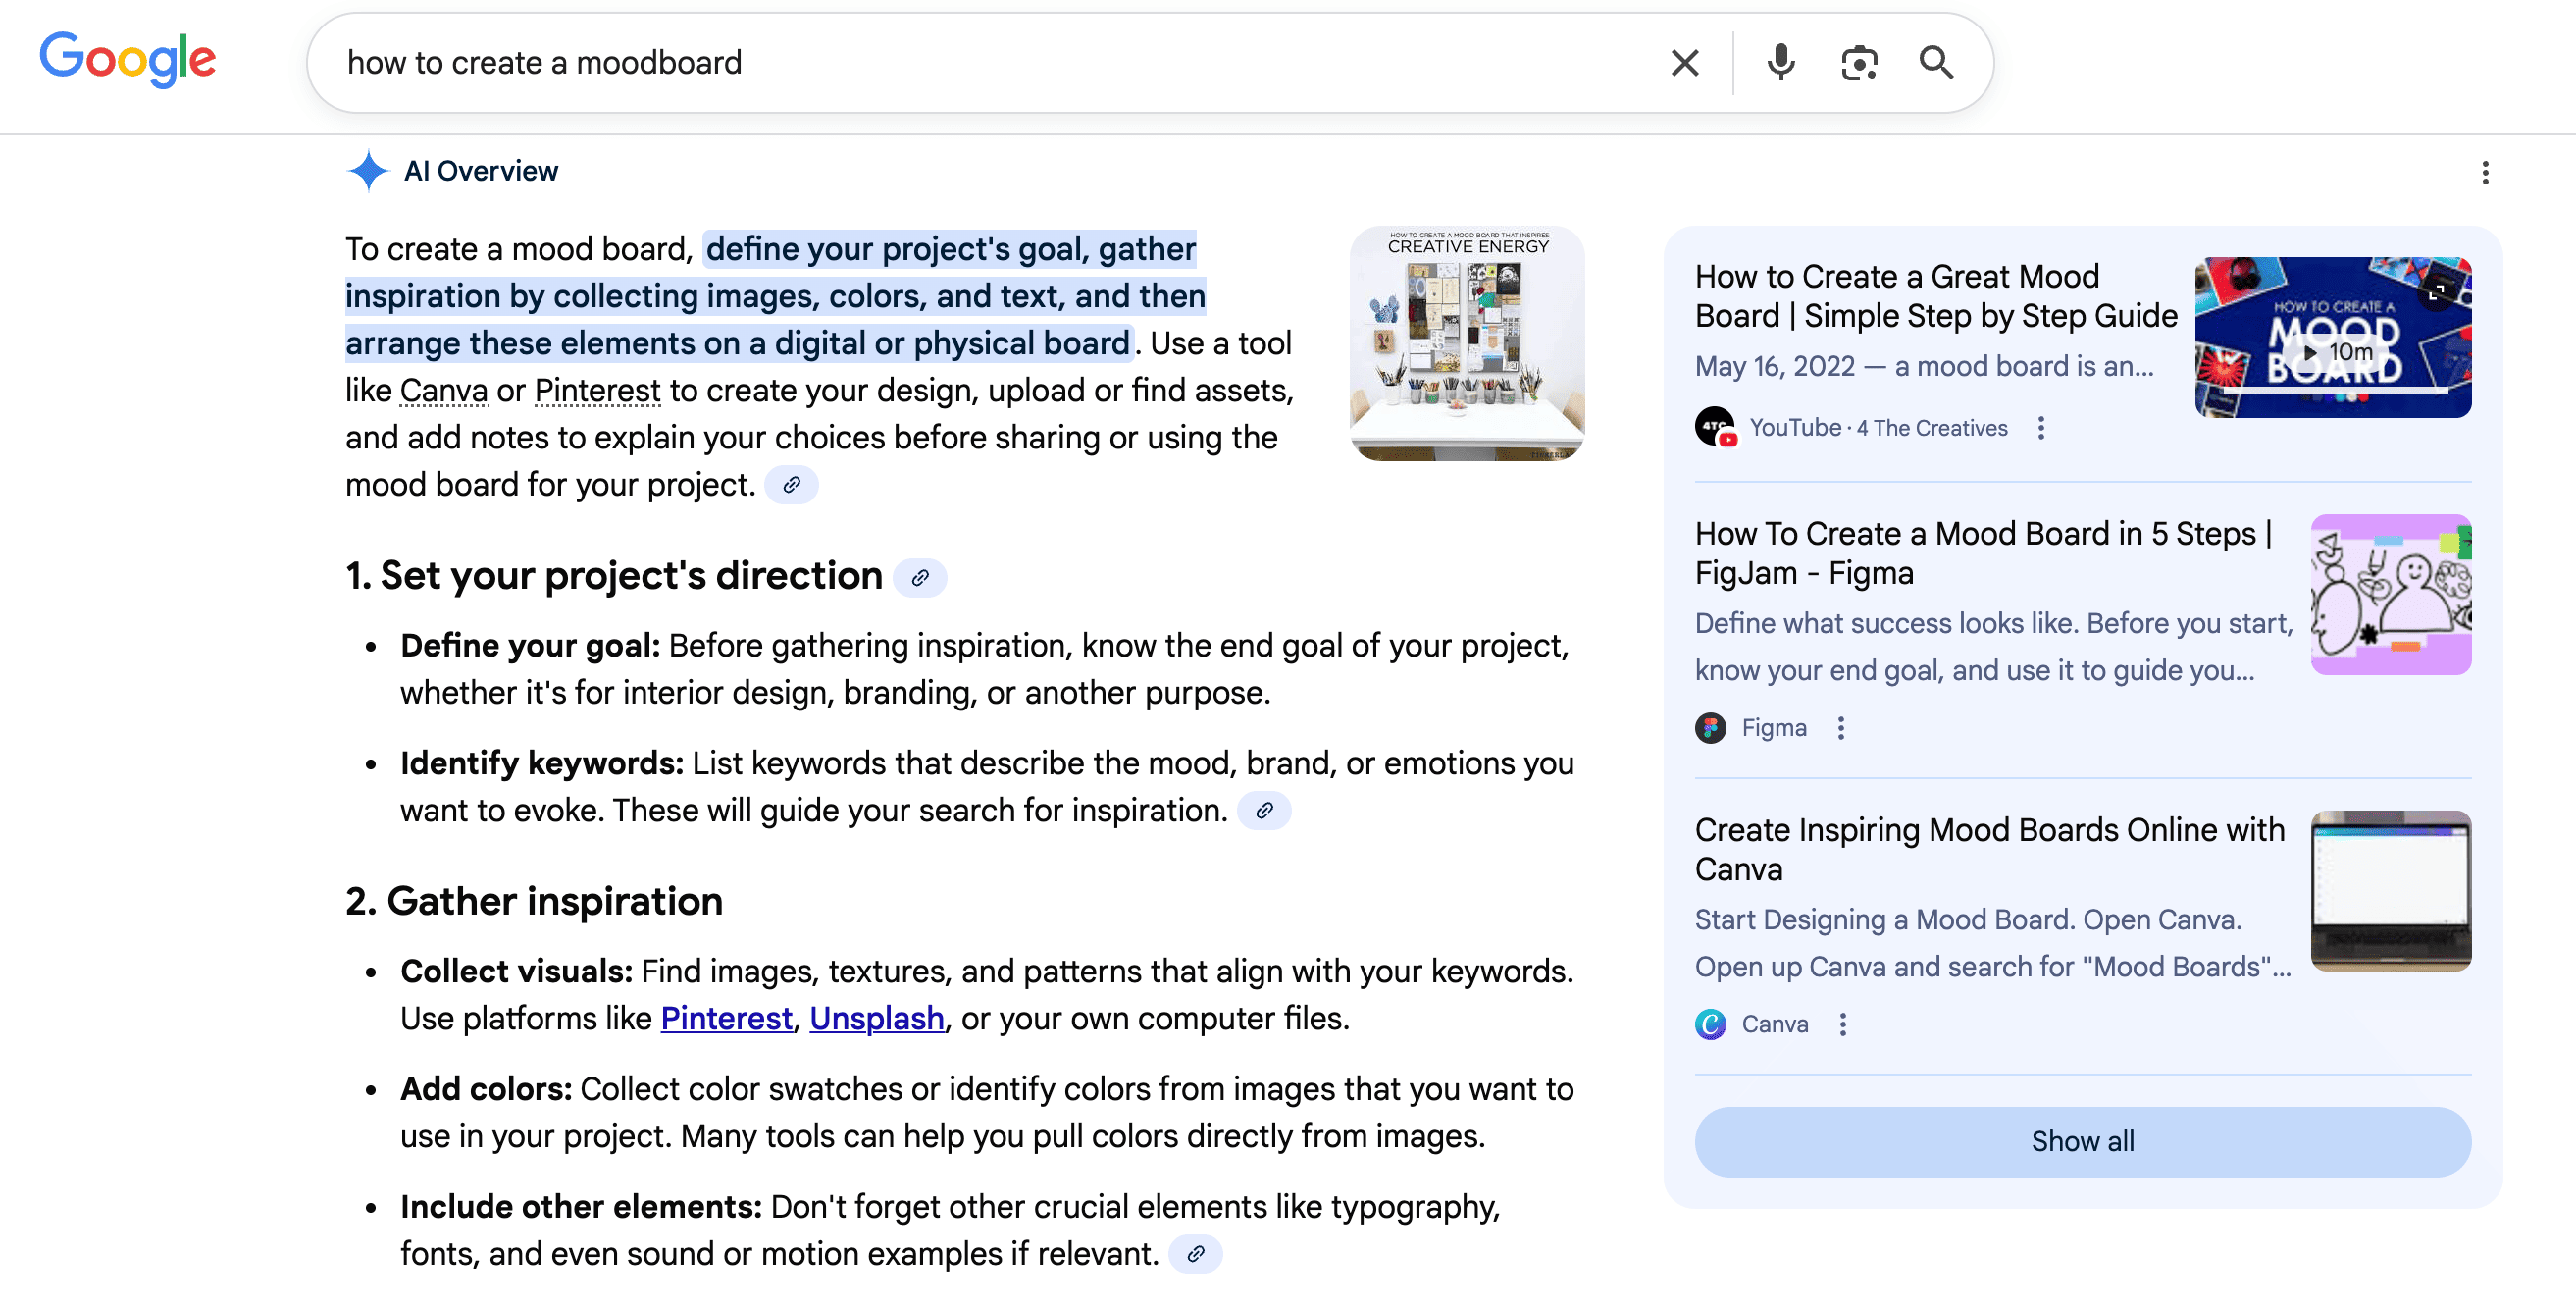This screenshot has height=1313, width=2576.
Task: Open the Unsplash hyperlink
Action: click(x=876, y=1018)
